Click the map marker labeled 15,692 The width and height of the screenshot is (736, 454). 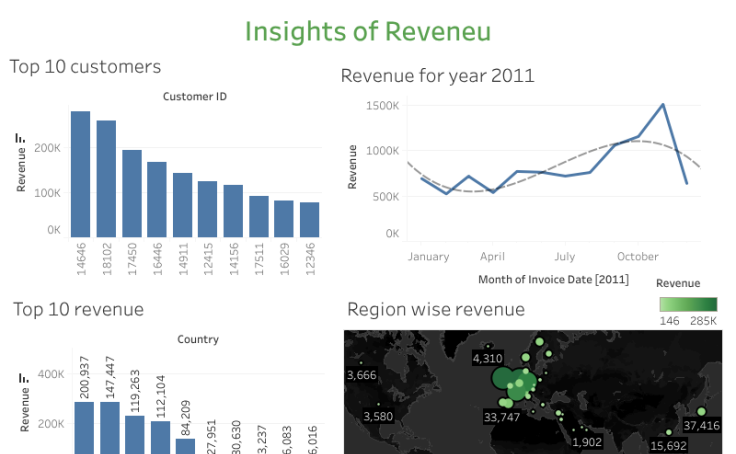668,432
